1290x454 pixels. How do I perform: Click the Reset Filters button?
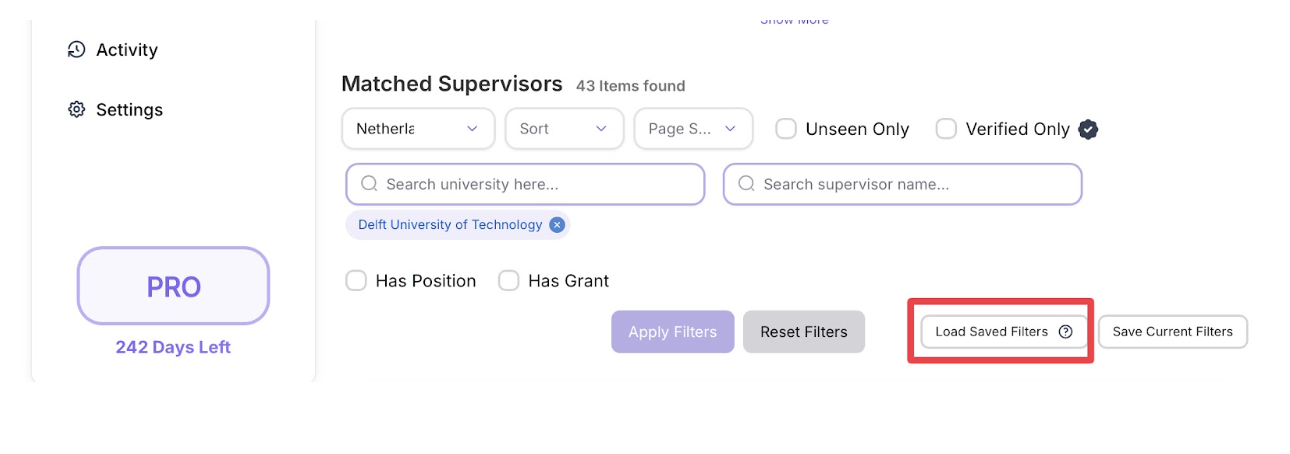[x=803, y=332]
